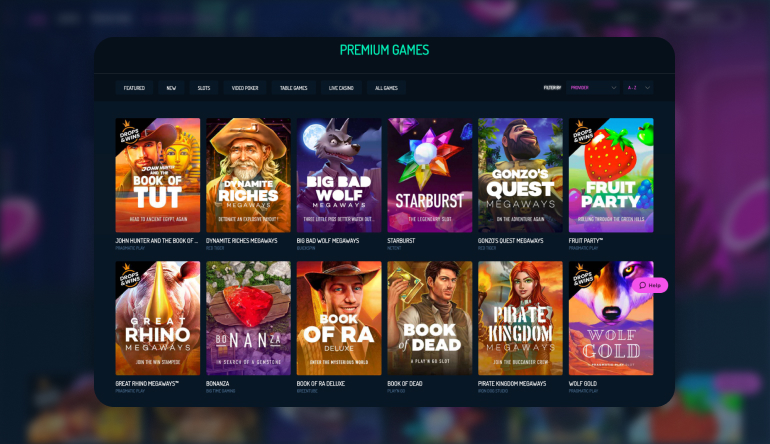Select the Live Casino tab
The width and height of the screenshot is (770, 444).
coord(341,88)
